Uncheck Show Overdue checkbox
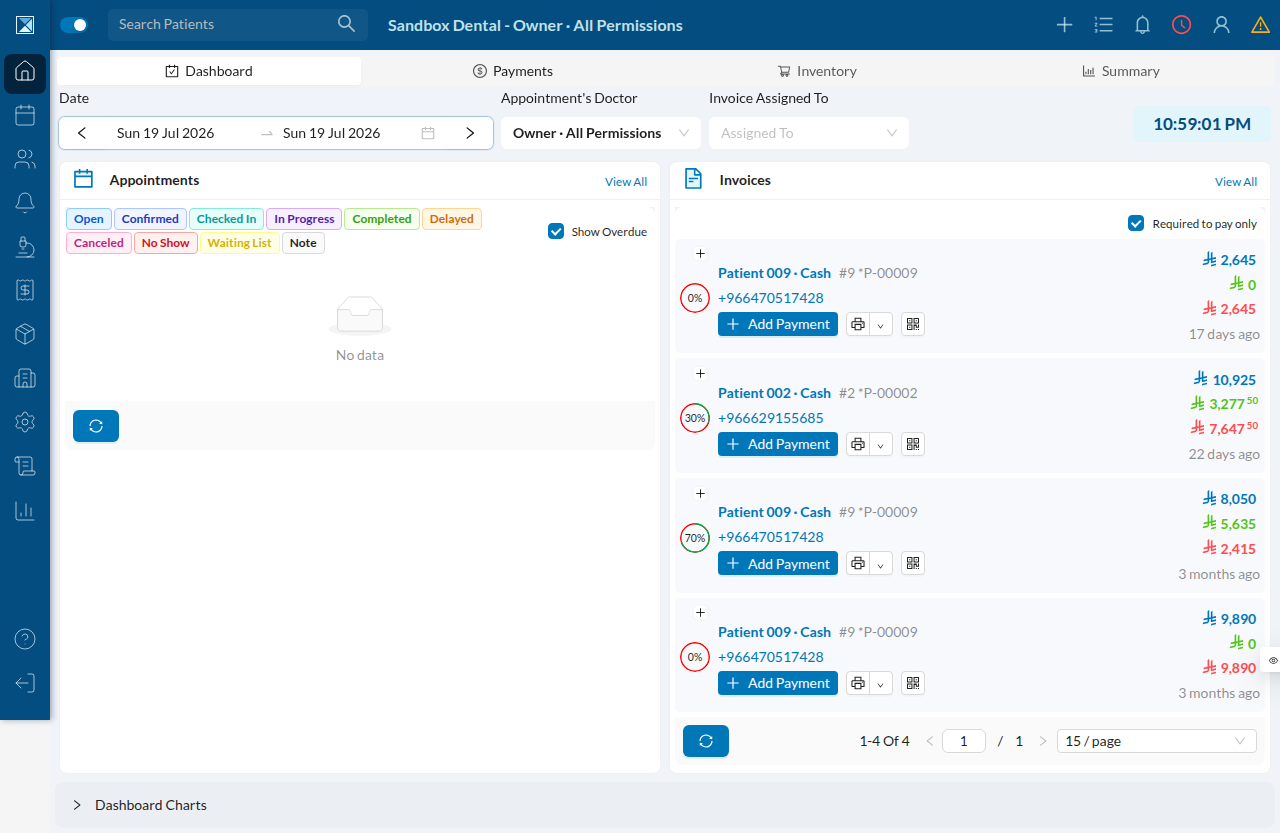Screen dimensions: 1280x833 pos(556,231)
